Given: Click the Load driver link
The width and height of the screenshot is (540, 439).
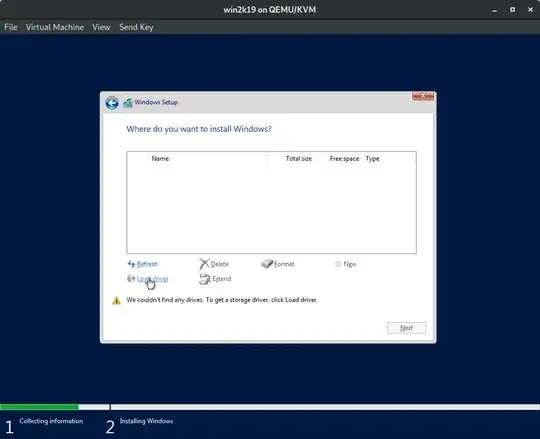Looking at the screenshot, I should click(153, 279).
